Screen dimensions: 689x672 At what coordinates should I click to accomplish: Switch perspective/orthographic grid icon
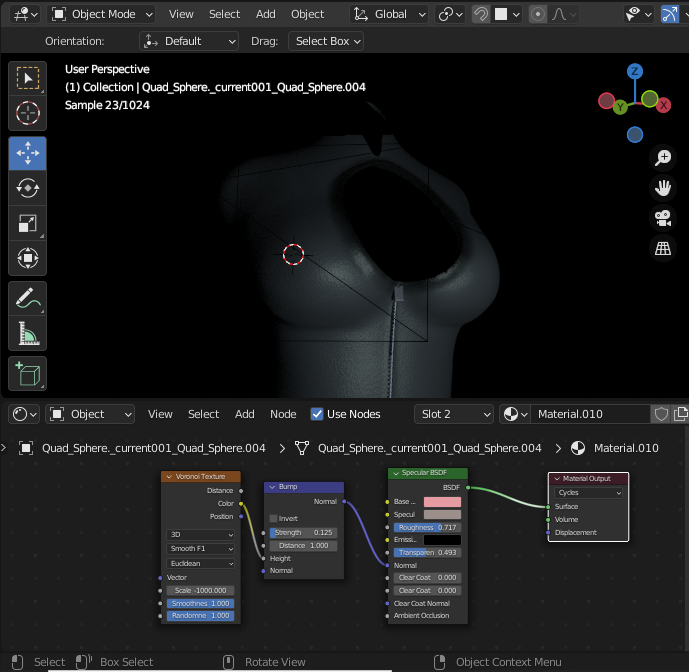663,249
